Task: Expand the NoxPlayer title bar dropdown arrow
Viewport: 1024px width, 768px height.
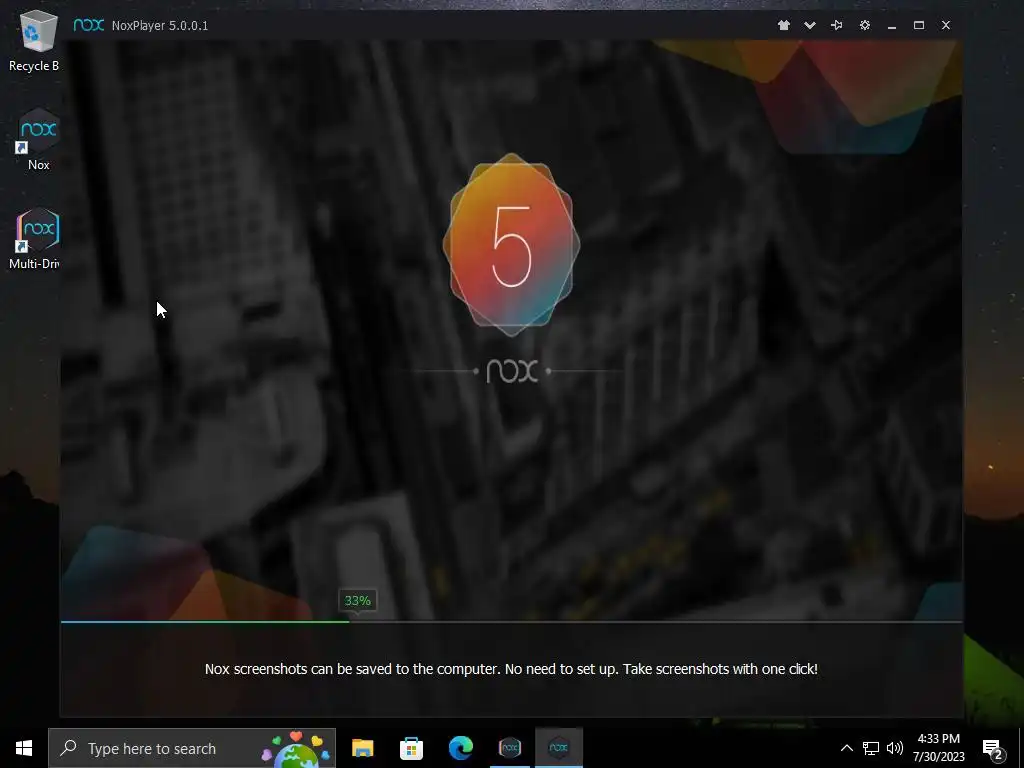Action: [x=810, y=25]
